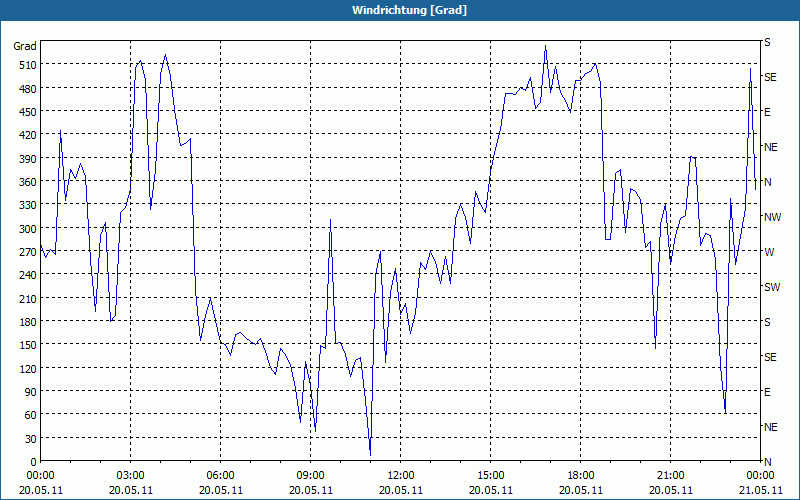
Task: Select the 18:00 time axis label
Action: (x=581, y=476)
